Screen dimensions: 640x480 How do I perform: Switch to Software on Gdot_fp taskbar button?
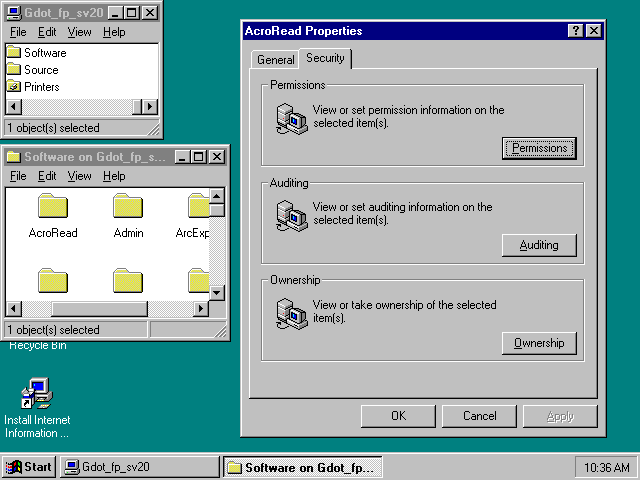point(303,467)
